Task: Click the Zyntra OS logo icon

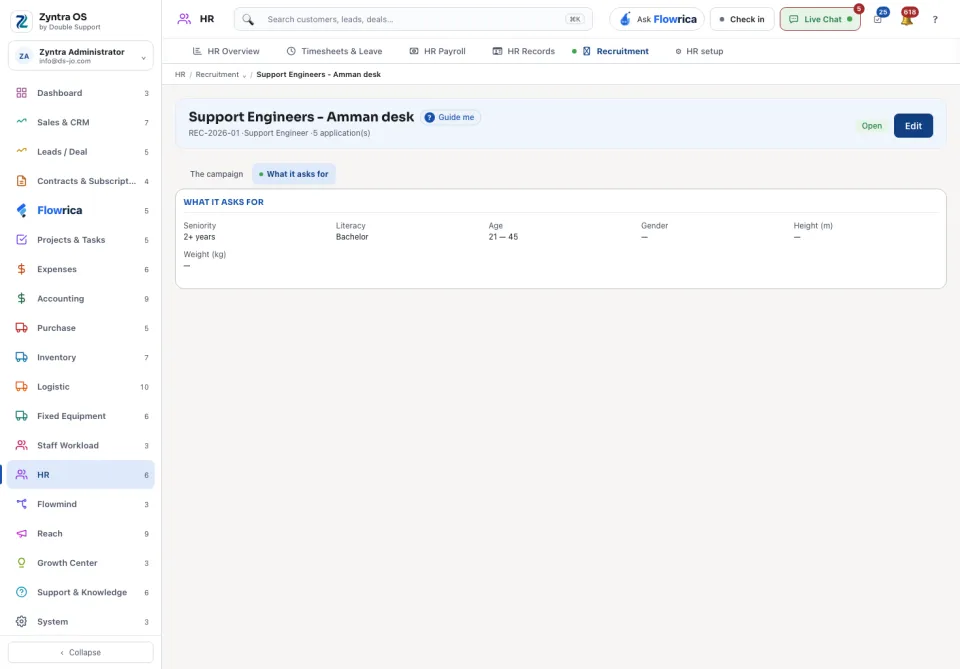Action: (x=21, y=21)
